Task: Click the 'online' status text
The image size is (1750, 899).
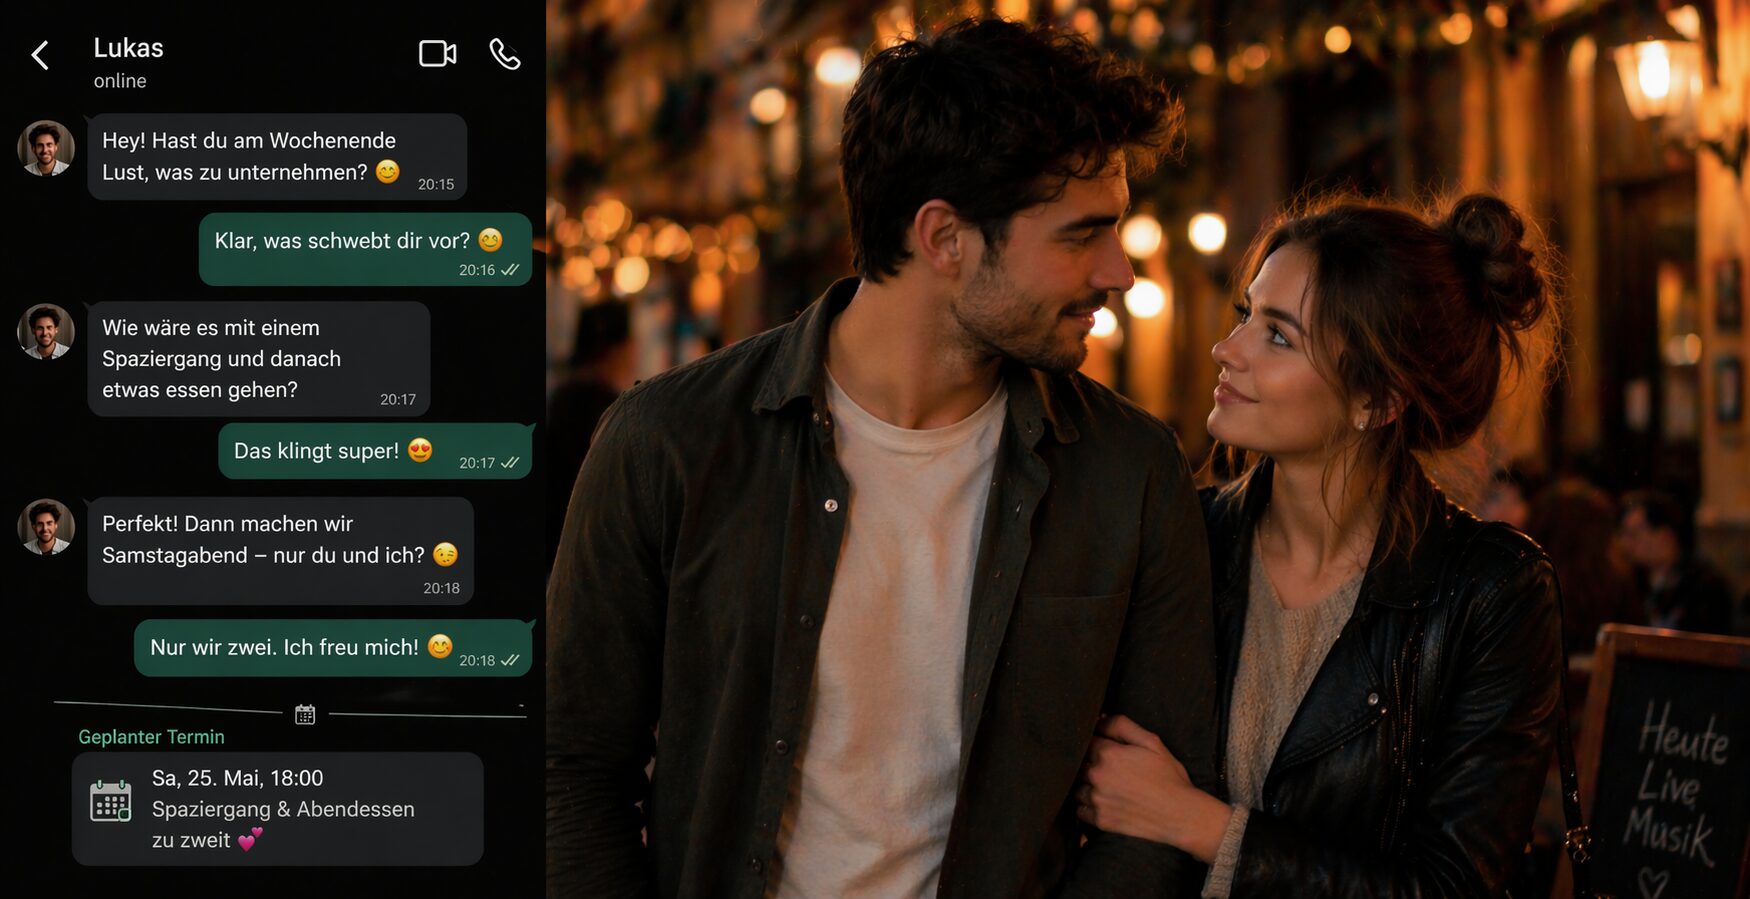Action: click(120, 81)
